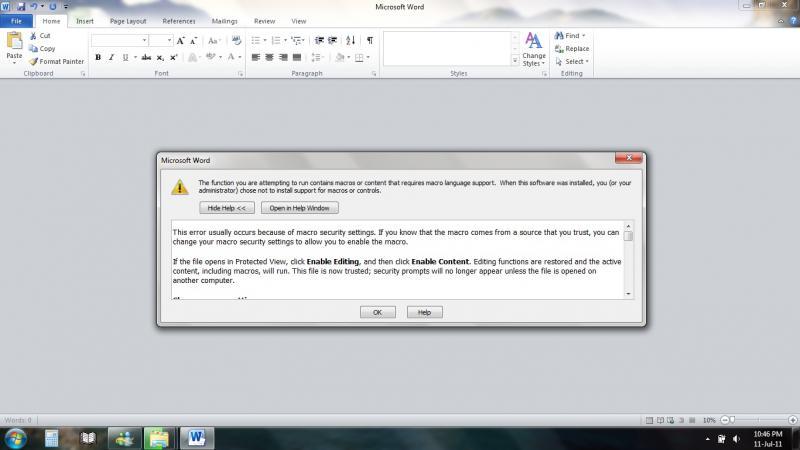The width and height of the screenshot is (800, 450).
Task: Click the Font Color icon
Action: click(x=231, y=57)
